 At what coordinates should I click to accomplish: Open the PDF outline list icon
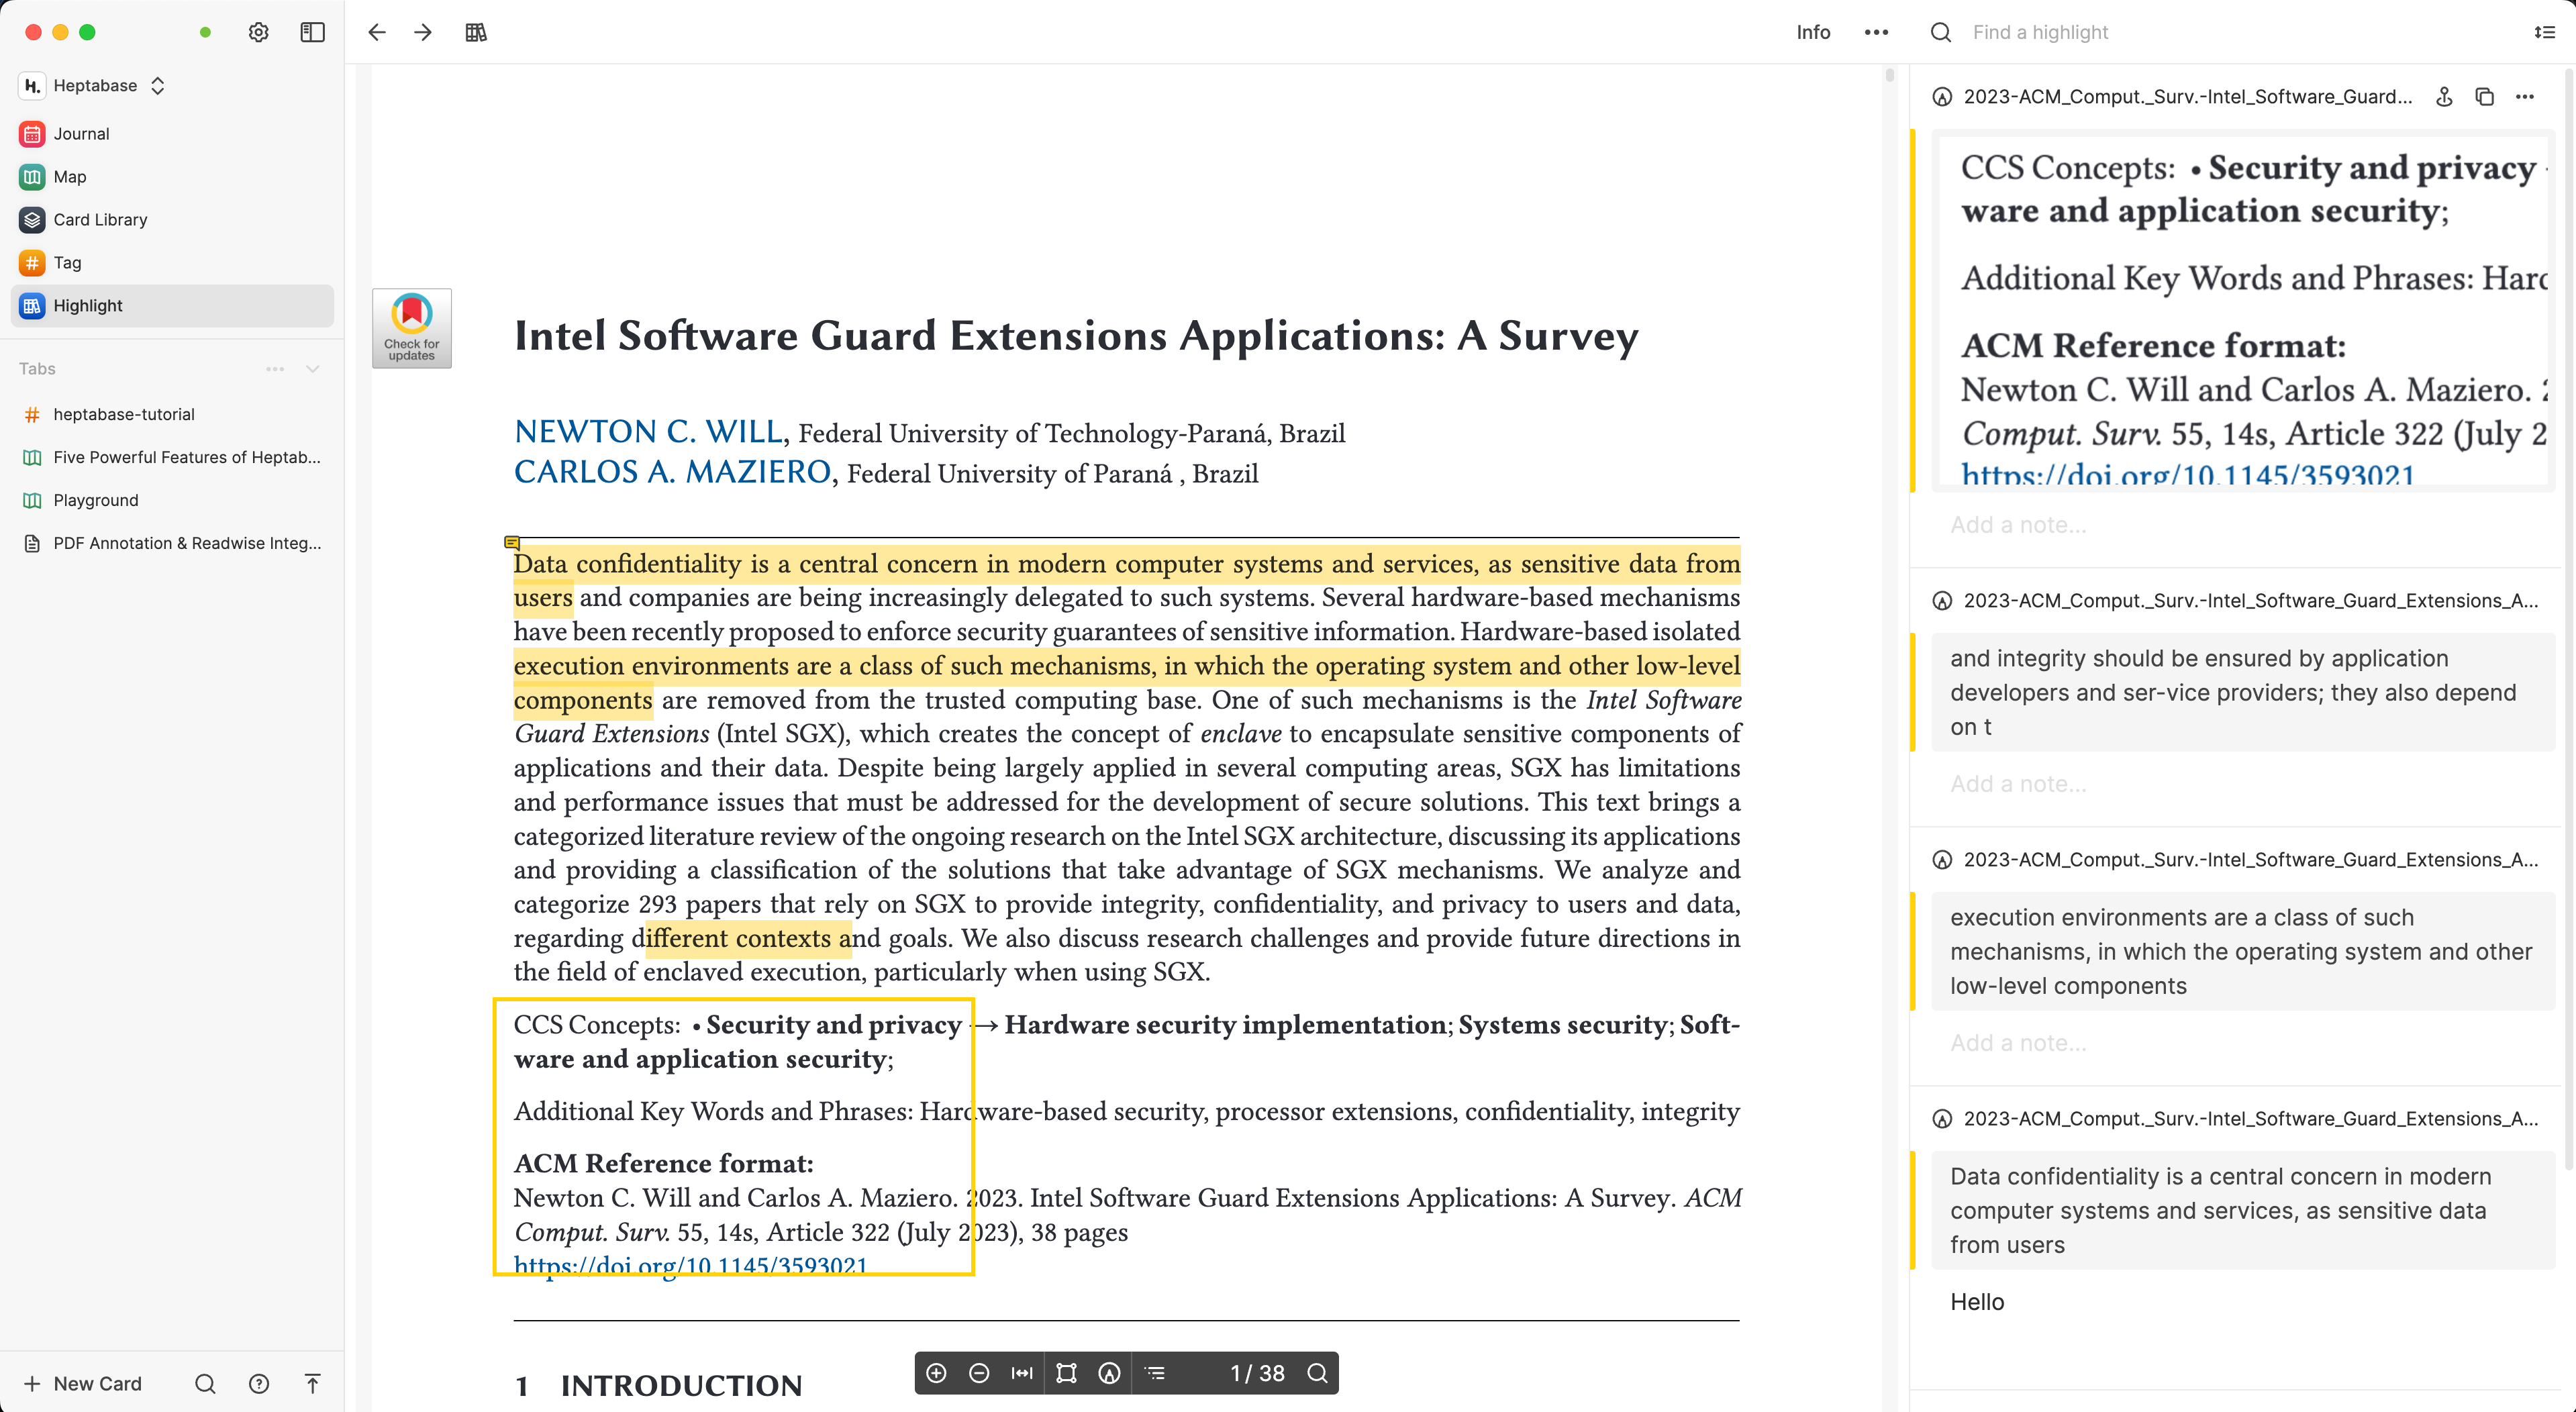click(1155, 1373)
